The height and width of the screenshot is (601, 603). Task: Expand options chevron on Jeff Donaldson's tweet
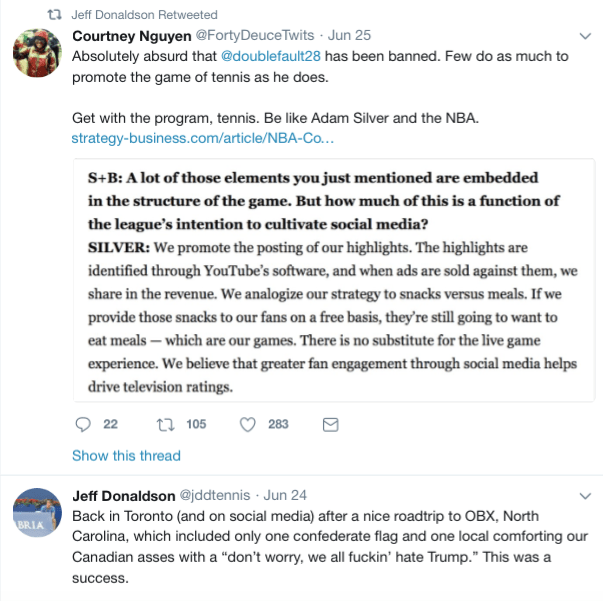(x=584, y=495)
